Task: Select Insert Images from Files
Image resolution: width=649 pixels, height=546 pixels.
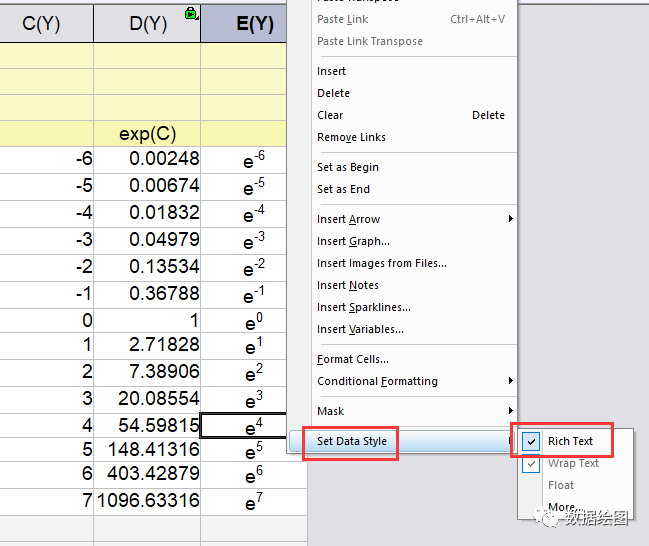Action: pyautogui.click(x=414, y=263)
